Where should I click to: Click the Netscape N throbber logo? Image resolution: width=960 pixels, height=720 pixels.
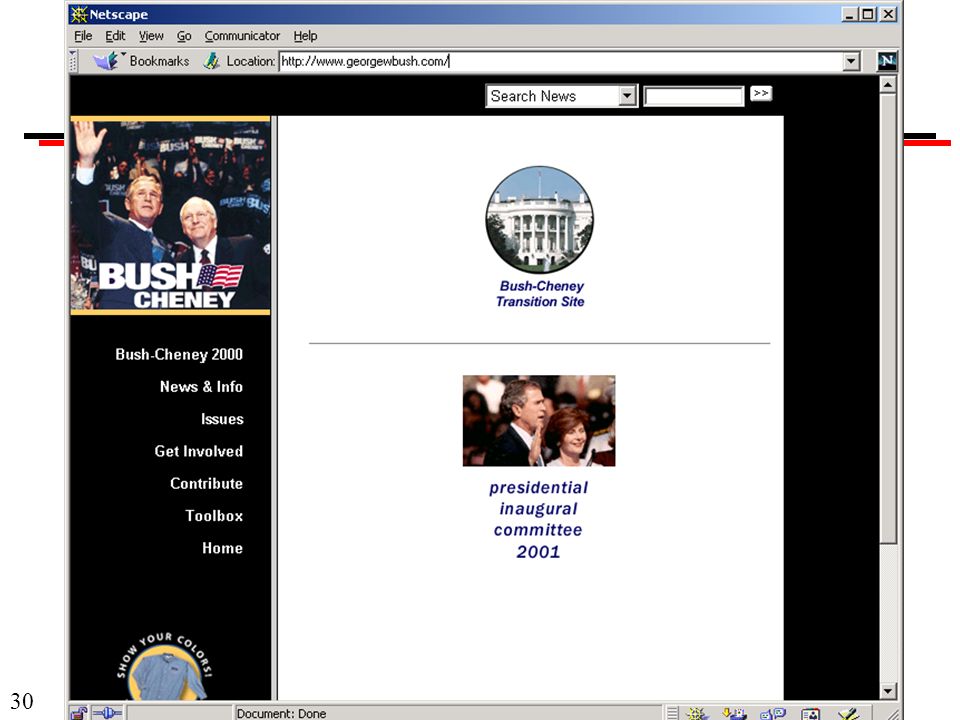887,61
